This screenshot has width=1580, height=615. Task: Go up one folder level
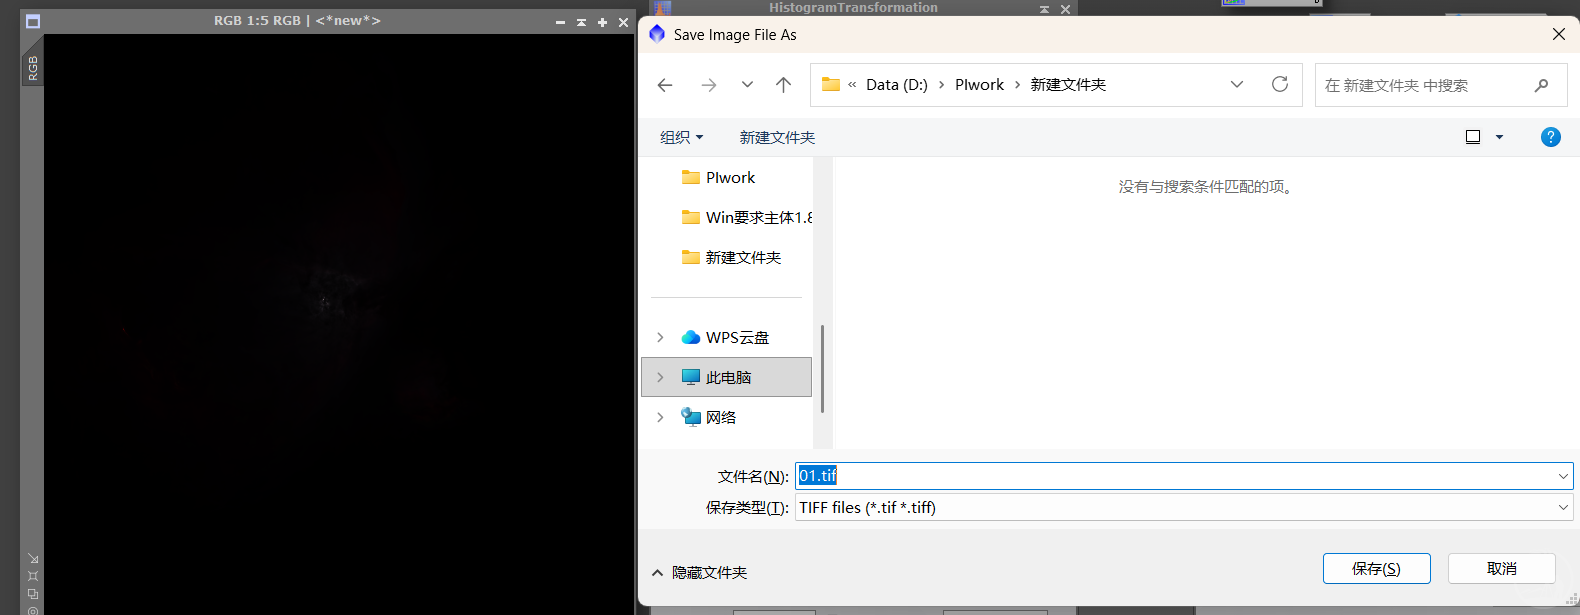(x=783, y=85)
